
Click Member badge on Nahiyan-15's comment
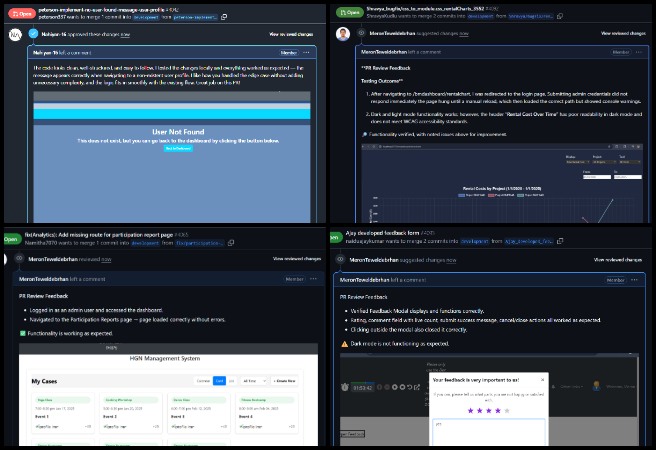coord(288,51)
